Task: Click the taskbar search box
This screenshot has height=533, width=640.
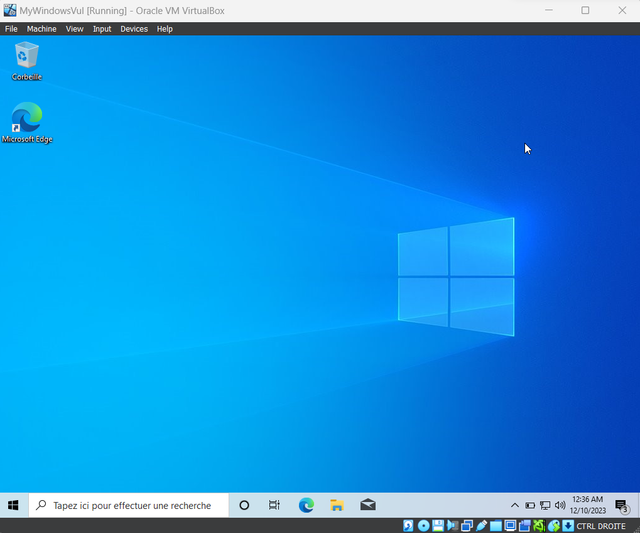Action: click(129, 505)
